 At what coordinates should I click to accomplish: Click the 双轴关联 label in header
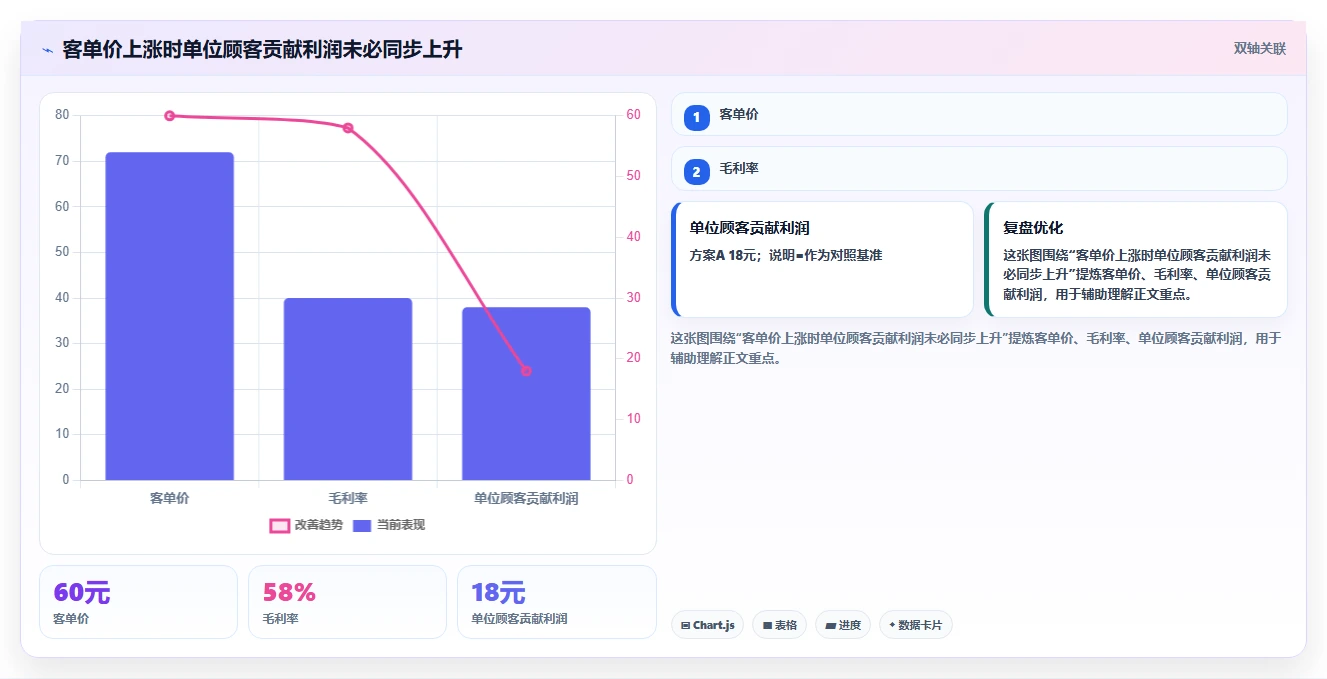click(1259, 48)
